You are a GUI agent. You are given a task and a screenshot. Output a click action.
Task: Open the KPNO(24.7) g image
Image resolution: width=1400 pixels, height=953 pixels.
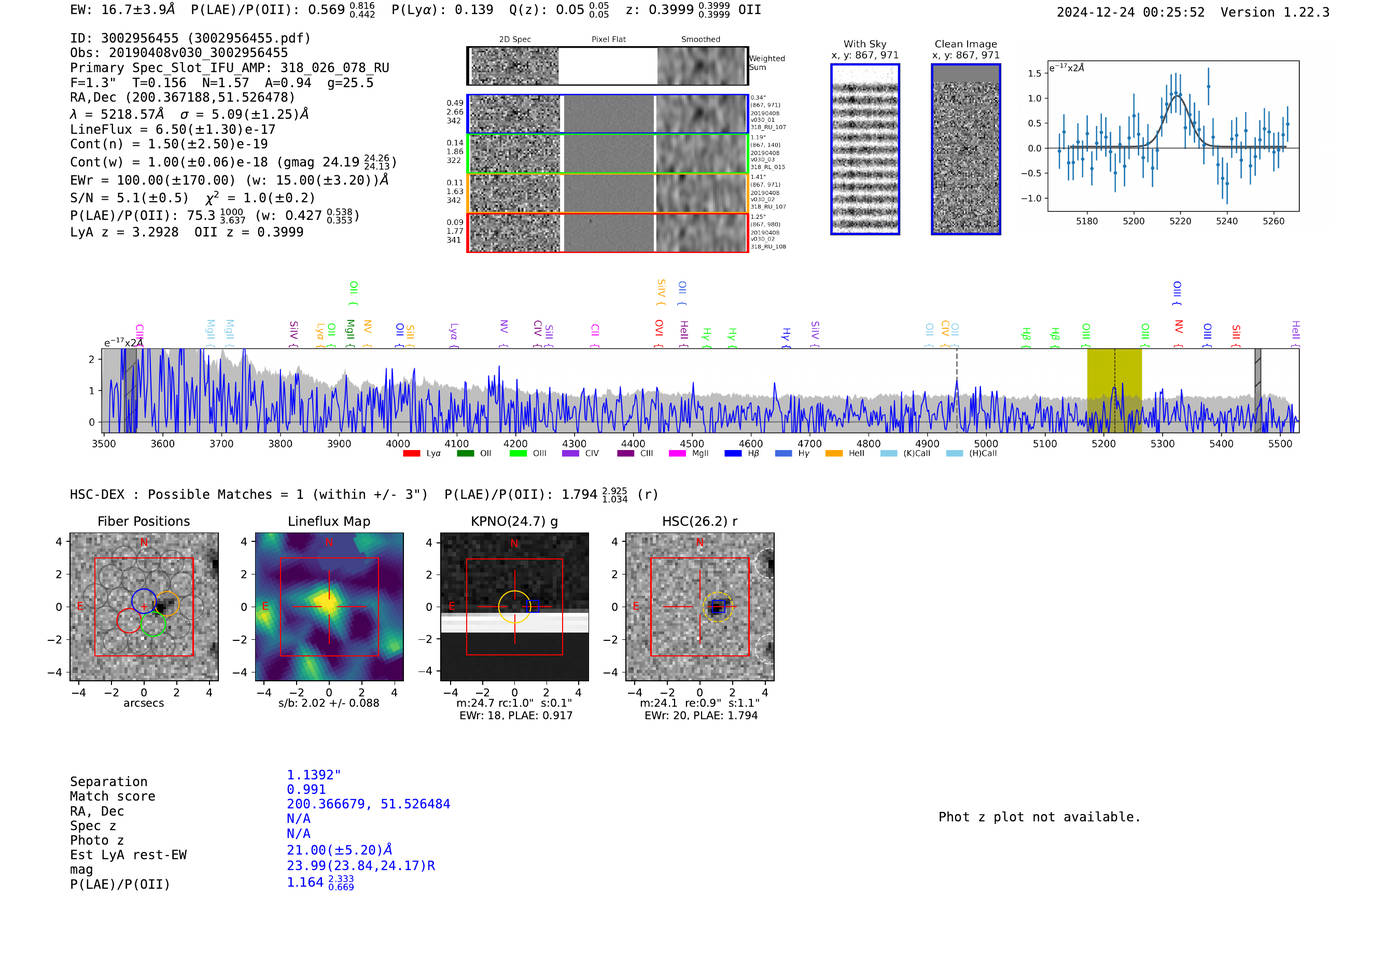pyautogui.click(x=514, y=607)
